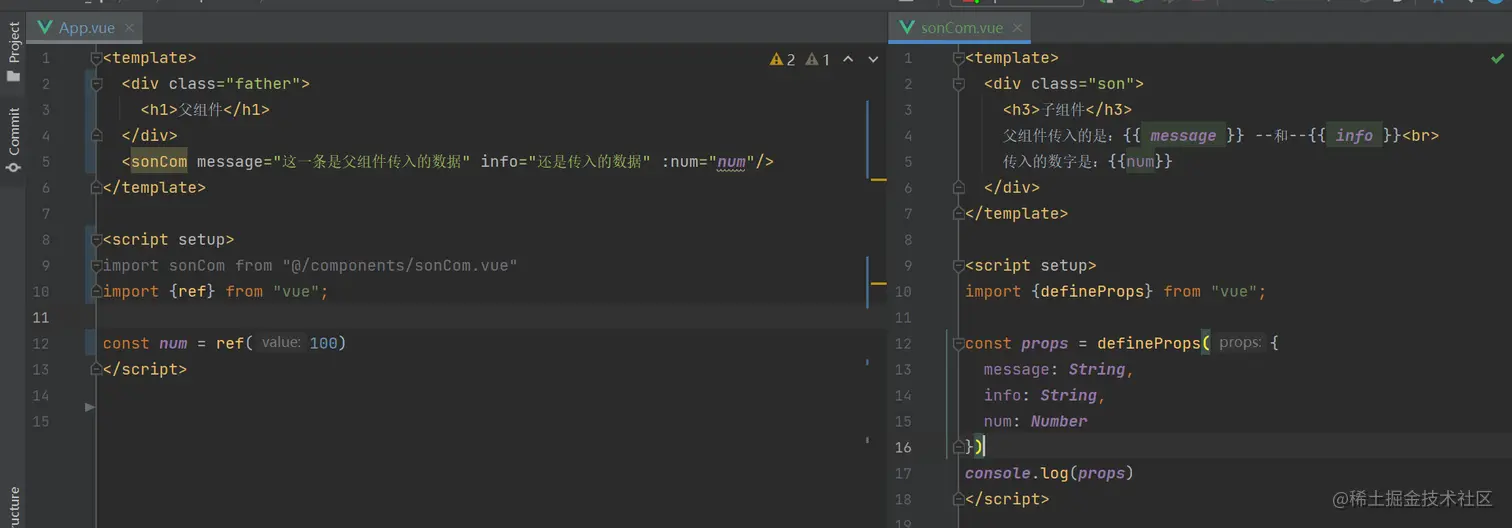Click yellow warning stripe mark near App.vue line 5

click(x=879, y=180)
